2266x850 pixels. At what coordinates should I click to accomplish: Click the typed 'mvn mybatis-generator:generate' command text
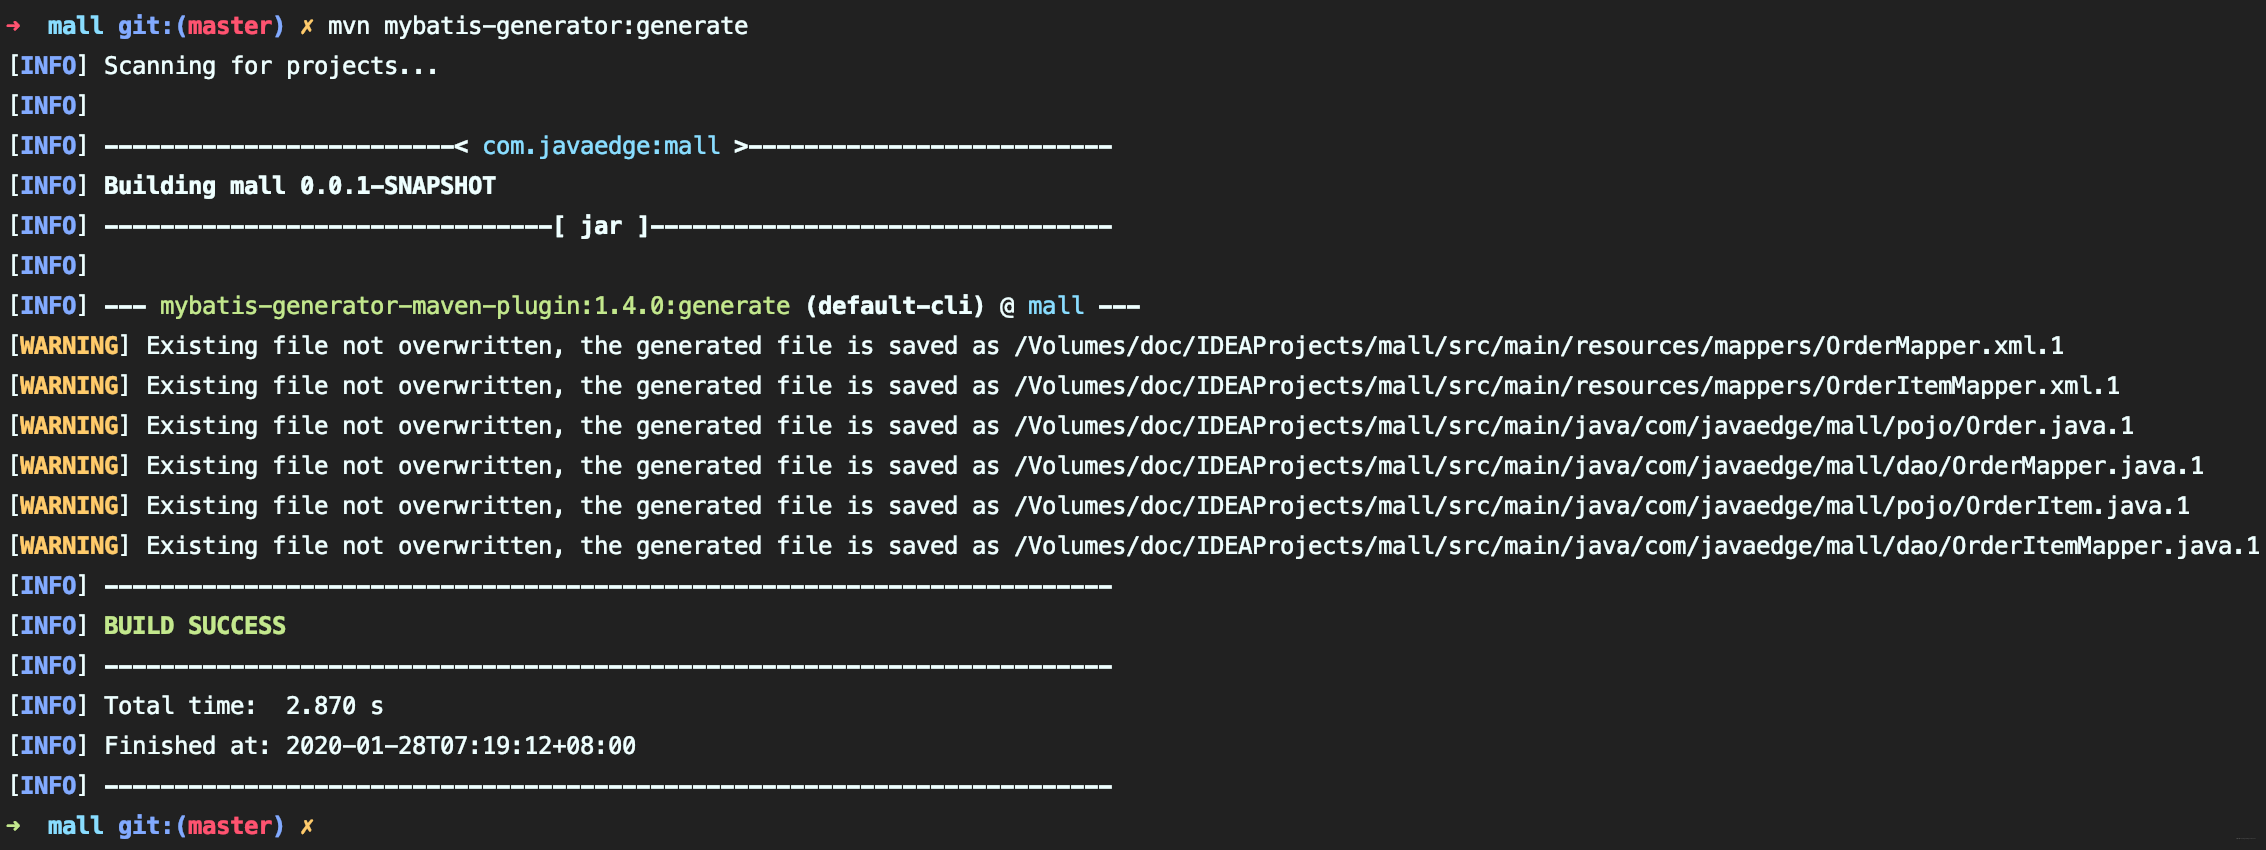click(x=538, y=26)
